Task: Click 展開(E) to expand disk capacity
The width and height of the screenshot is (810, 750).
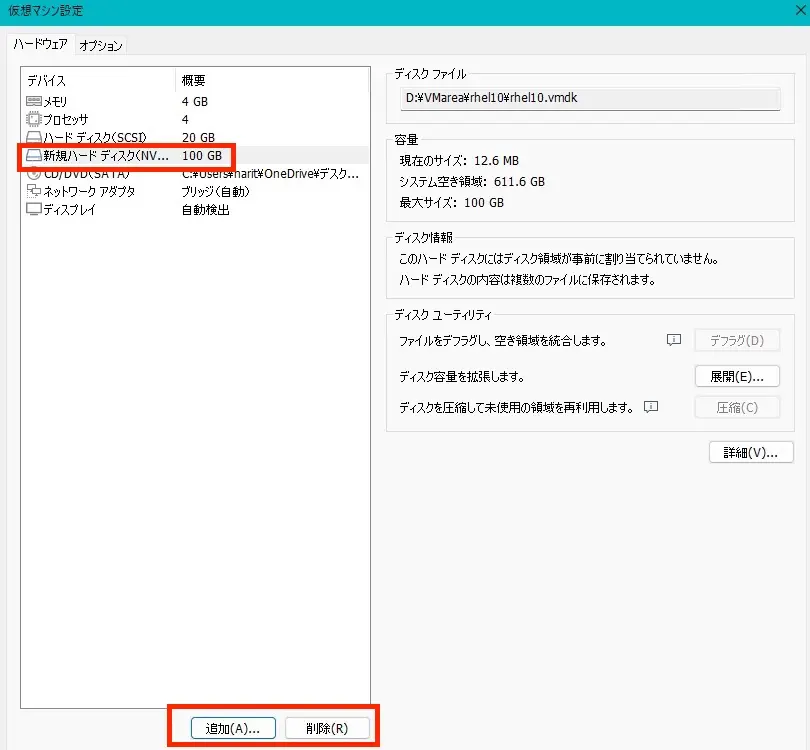Action: pyautogui.click(x=737, y=374)
